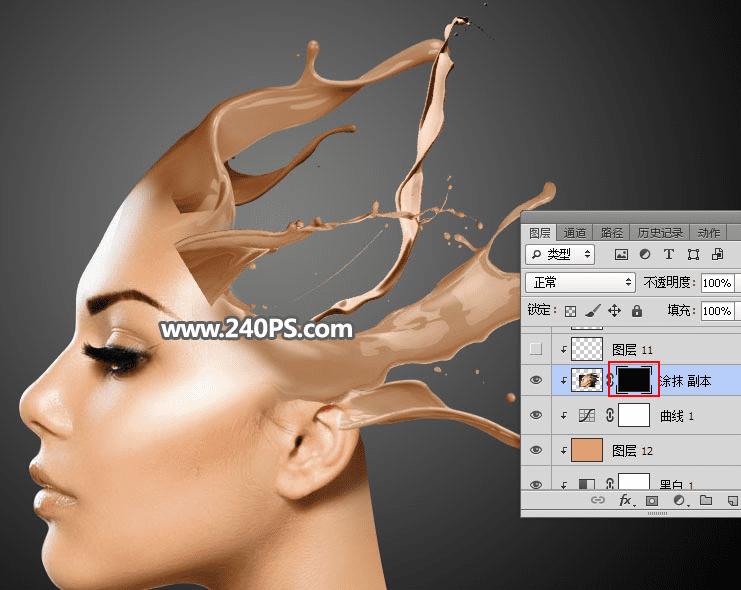
Task: Lock all padlock icon
Action: [x=637, y=311]
